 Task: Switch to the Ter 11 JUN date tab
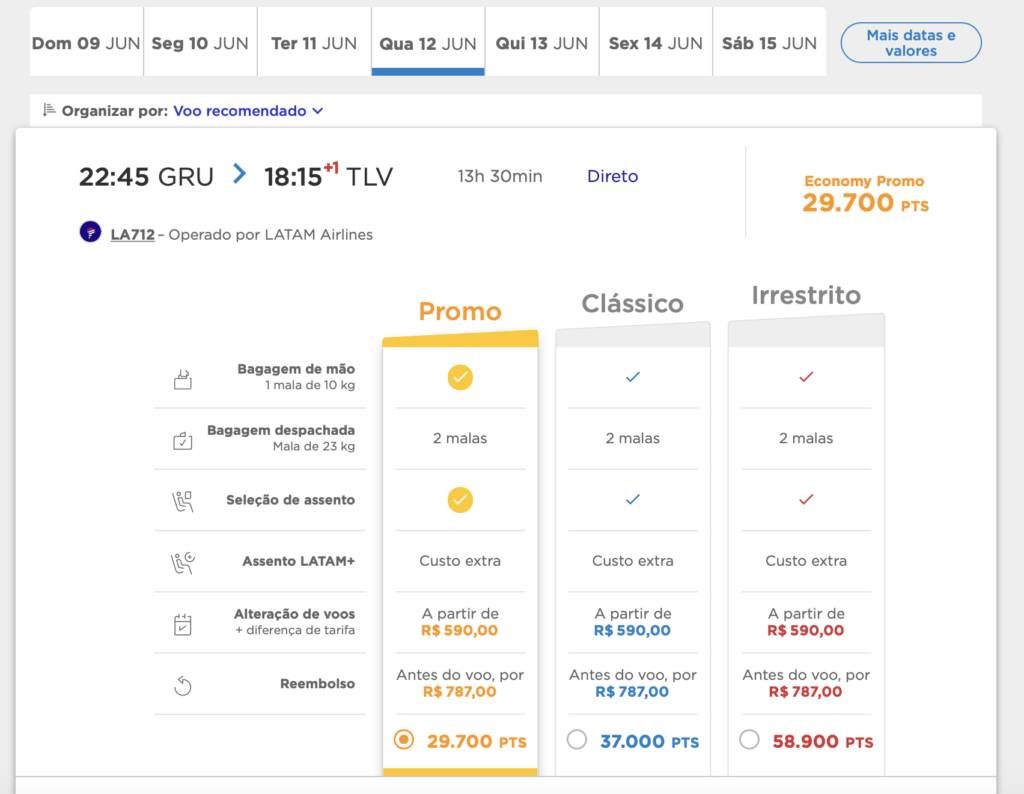click(314, 42)
